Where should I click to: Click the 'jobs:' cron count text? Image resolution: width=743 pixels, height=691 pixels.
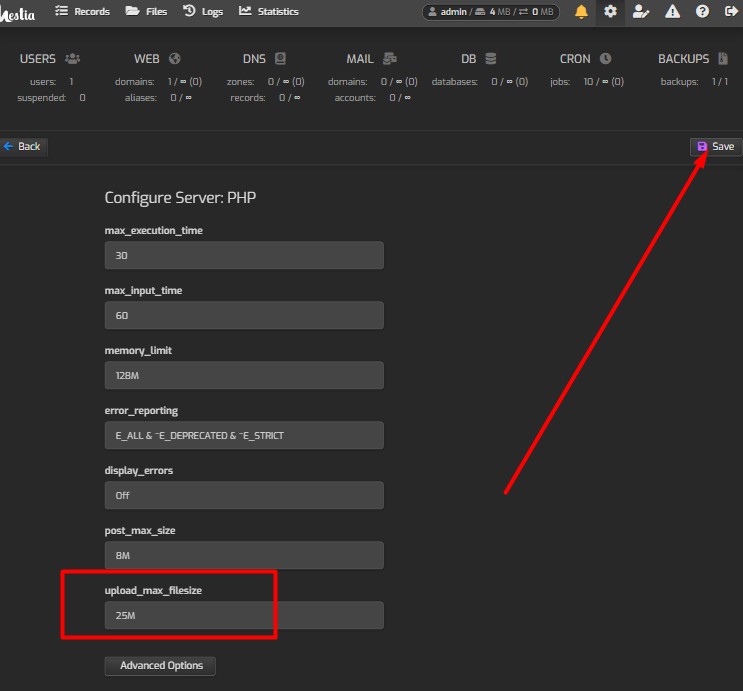pyautogui.click(x=587, y=82)
